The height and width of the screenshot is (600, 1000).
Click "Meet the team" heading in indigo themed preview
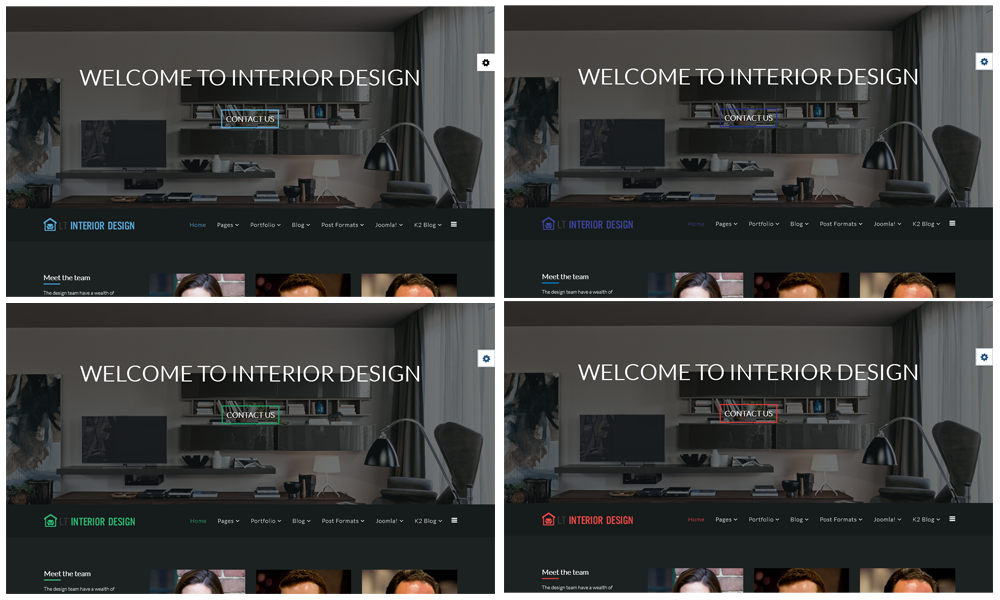(565, 276)
